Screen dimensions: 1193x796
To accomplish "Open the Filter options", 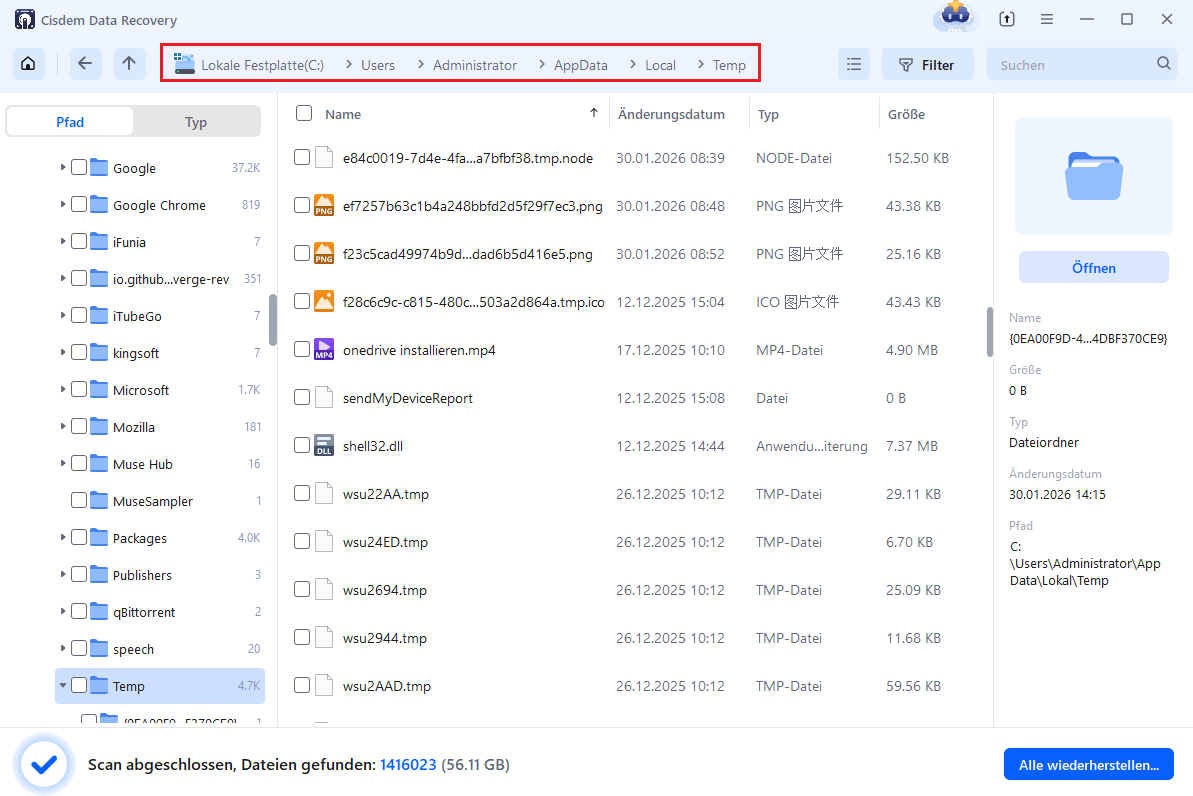I will pyautogui.click(x=926, y=64).
